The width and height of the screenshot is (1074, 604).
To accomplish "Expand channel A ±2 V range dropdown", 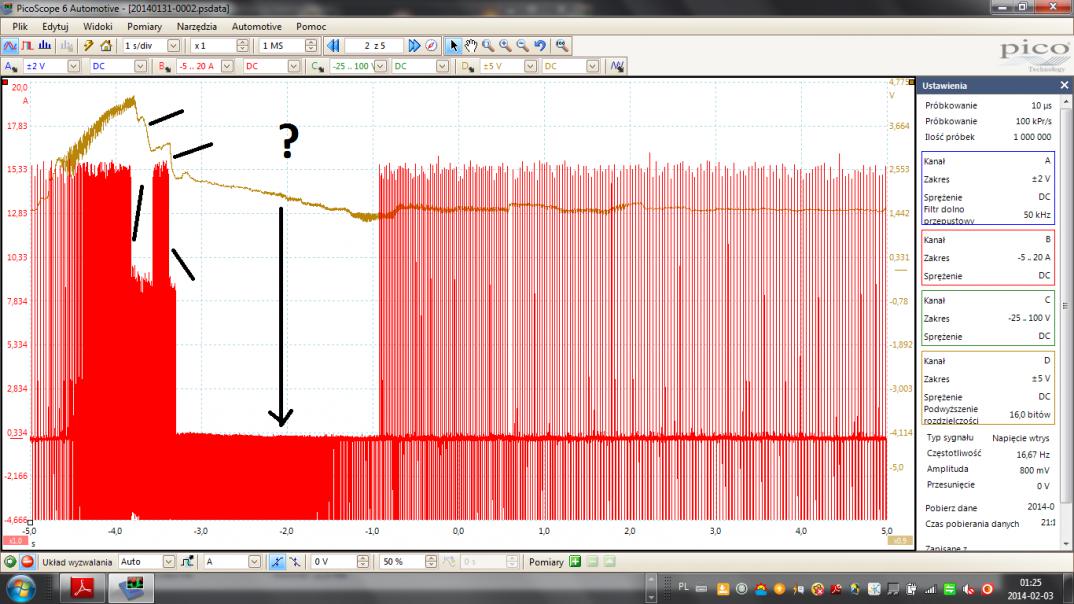I will [x=72, y=66].
